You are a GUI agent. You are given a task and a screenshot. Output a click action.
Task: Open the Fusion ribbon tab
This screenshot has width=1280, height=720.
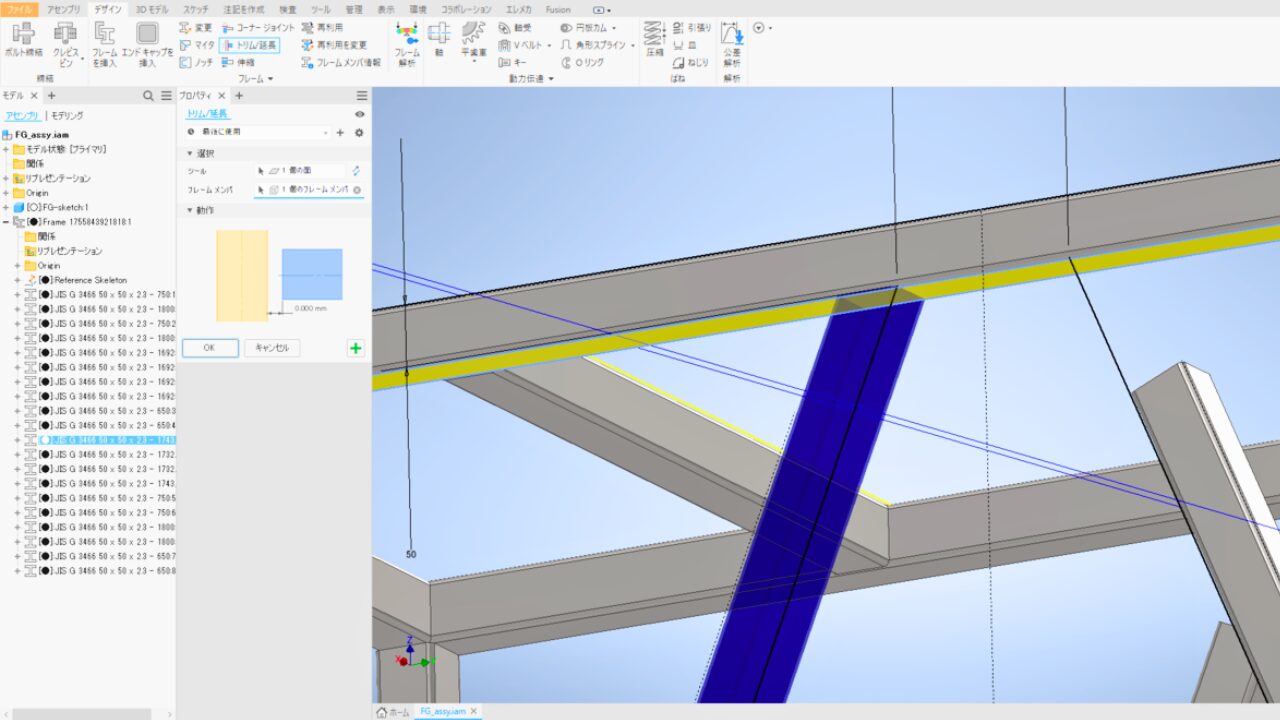[x=558, y=9]
